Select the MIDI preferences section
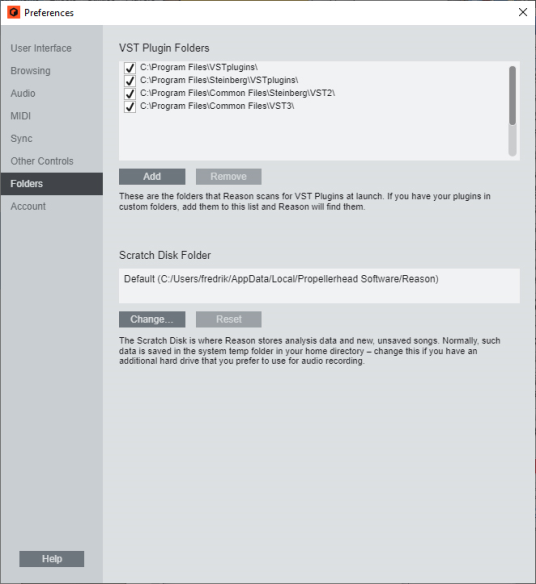536x584 pixels. 21,116
